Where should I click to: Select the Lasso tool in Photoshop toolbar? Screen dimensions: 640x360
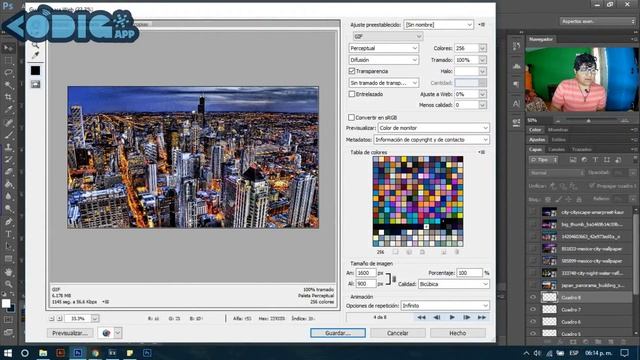(8, 73)
